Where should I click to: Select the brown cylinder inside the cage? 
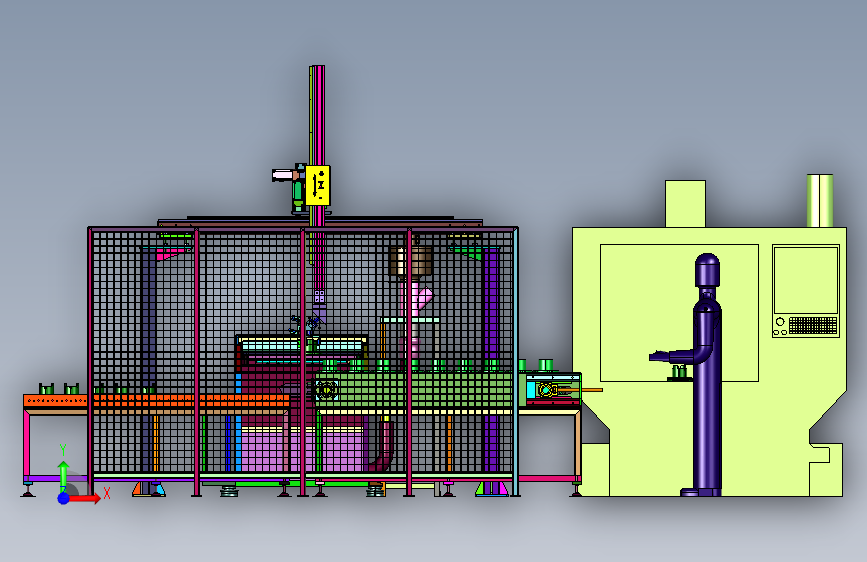411,261
